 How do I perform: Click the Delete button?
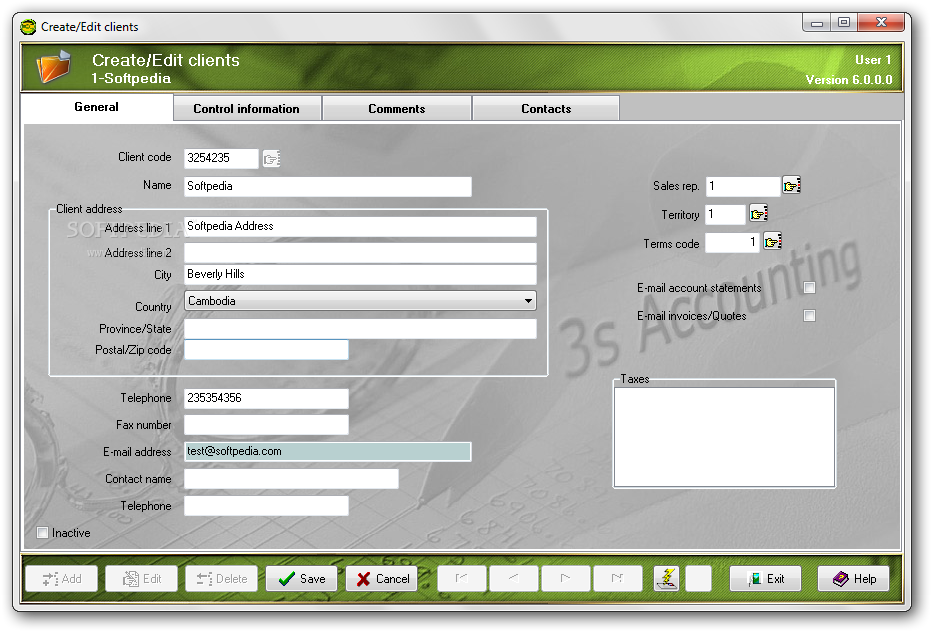click(x=221, y=578)
